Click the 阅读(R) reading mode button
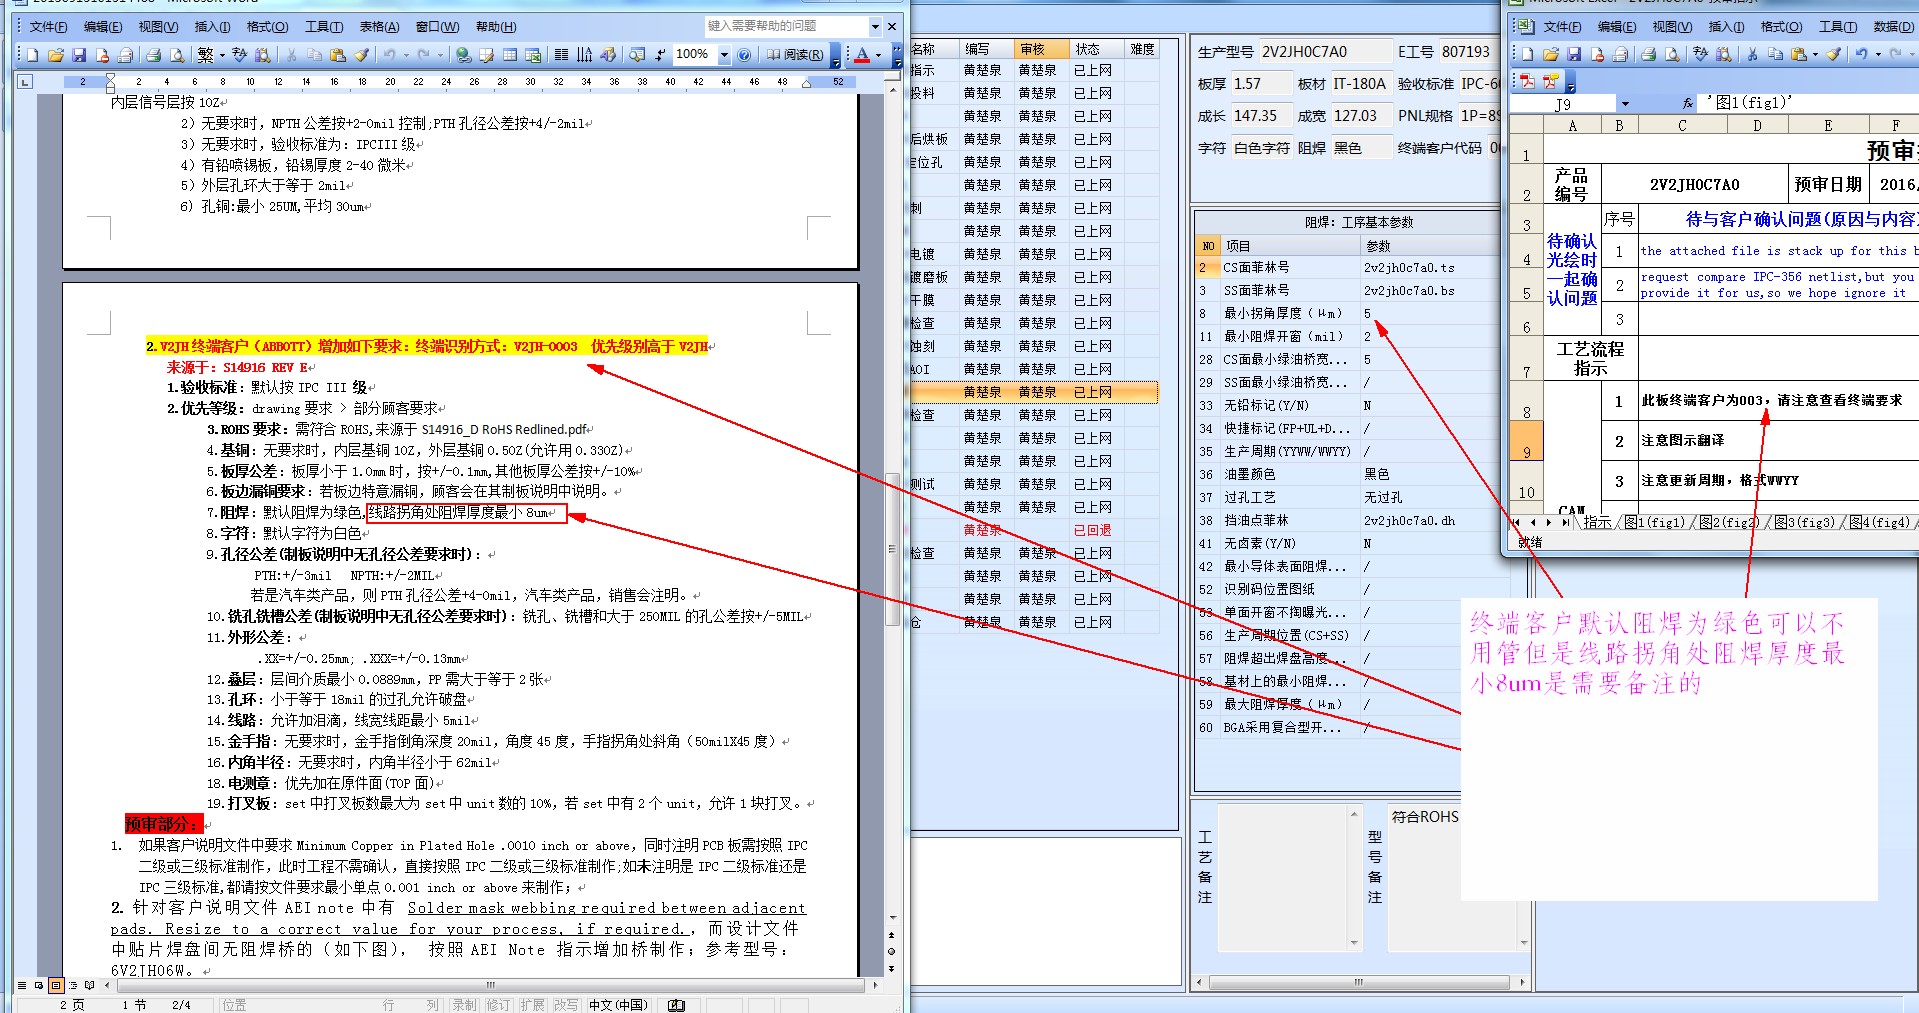Image resolution: width=1919 pixels, height=1013 pixels. 795,55
